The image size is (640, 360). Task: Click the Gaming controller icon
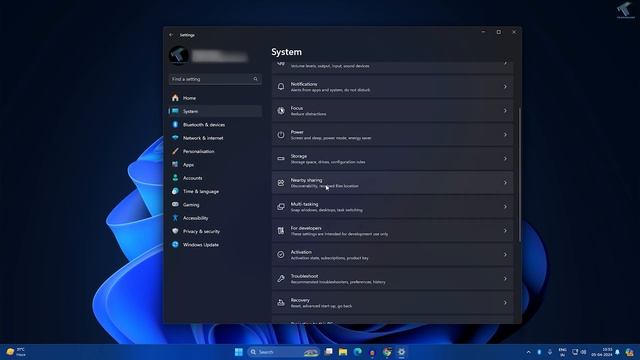point(175,204)
